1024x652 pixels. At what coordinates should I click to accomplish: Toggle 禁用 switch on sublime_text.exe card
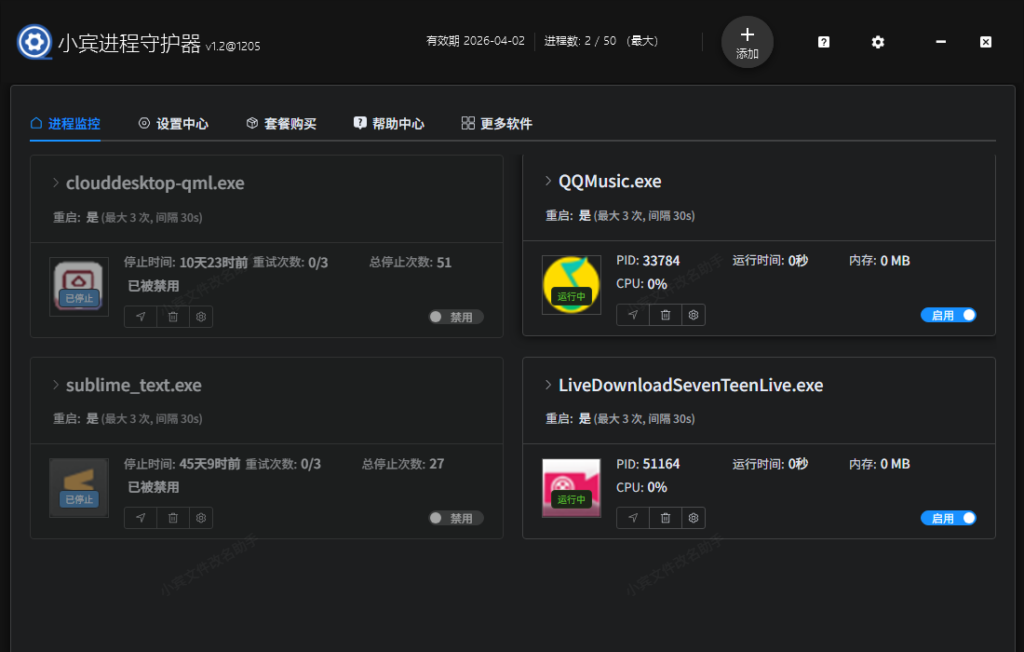456,517
